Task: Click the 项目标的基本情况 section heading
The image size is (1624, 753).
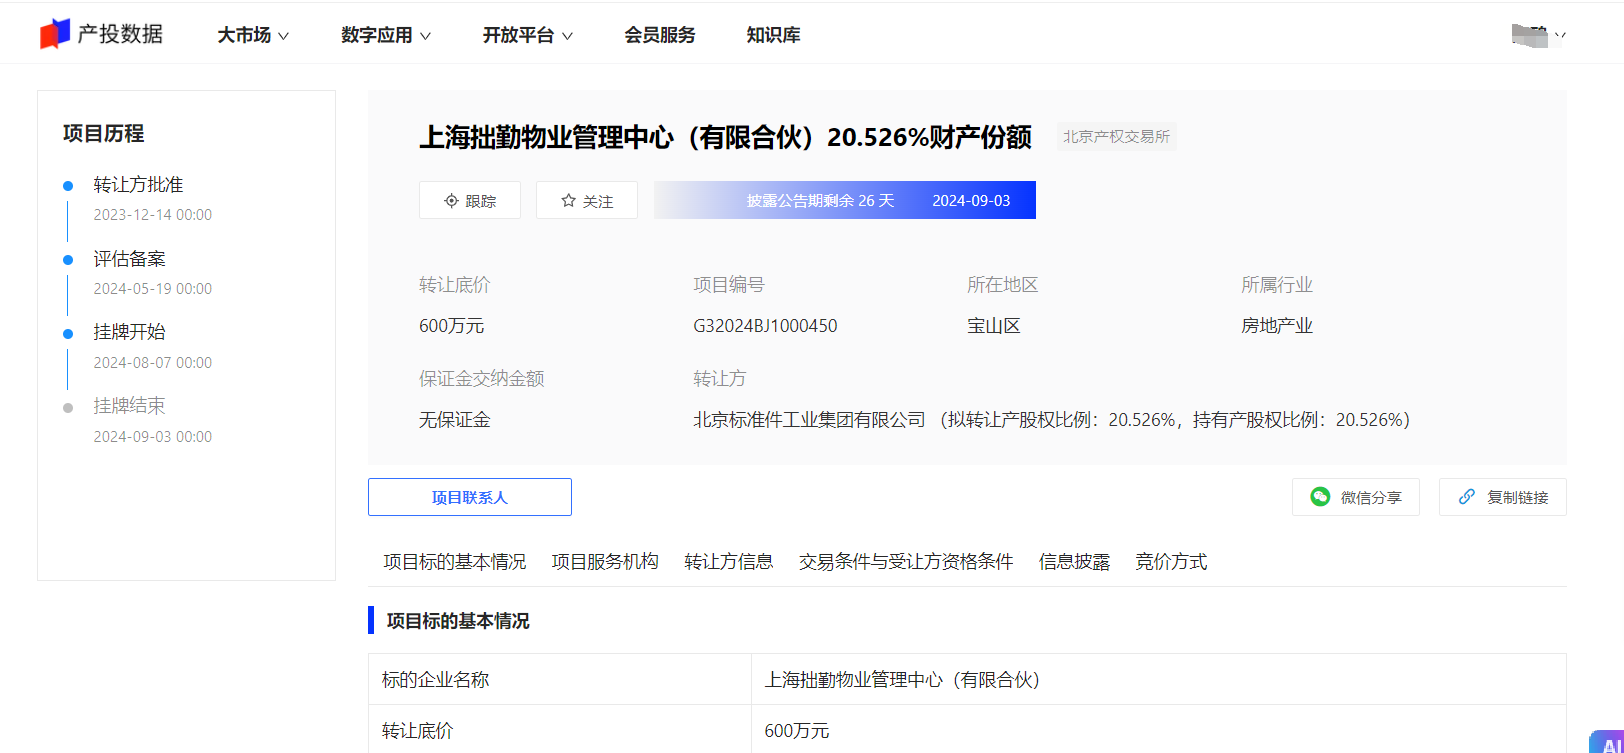Action: pos(458,621)
